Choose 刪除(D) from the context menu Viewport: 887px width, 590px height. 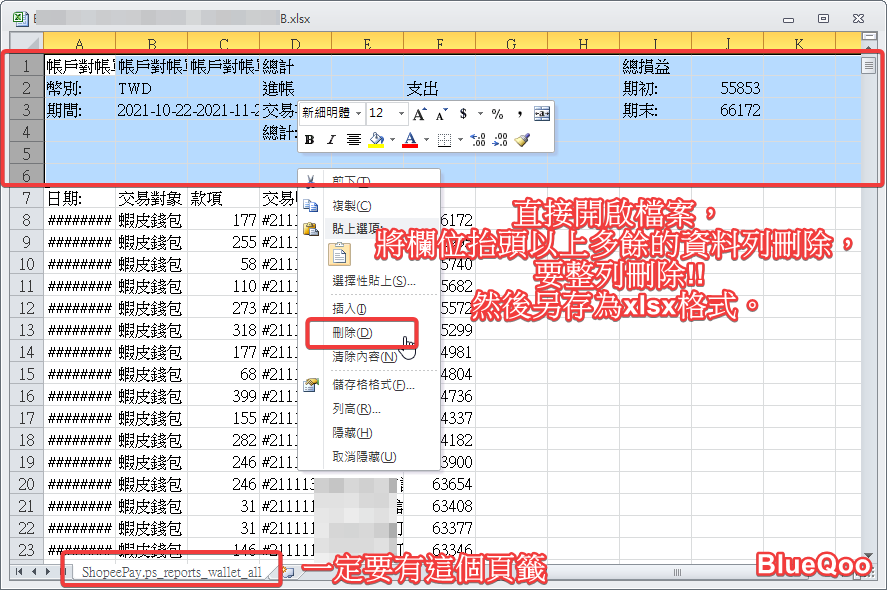pos(352,333)
